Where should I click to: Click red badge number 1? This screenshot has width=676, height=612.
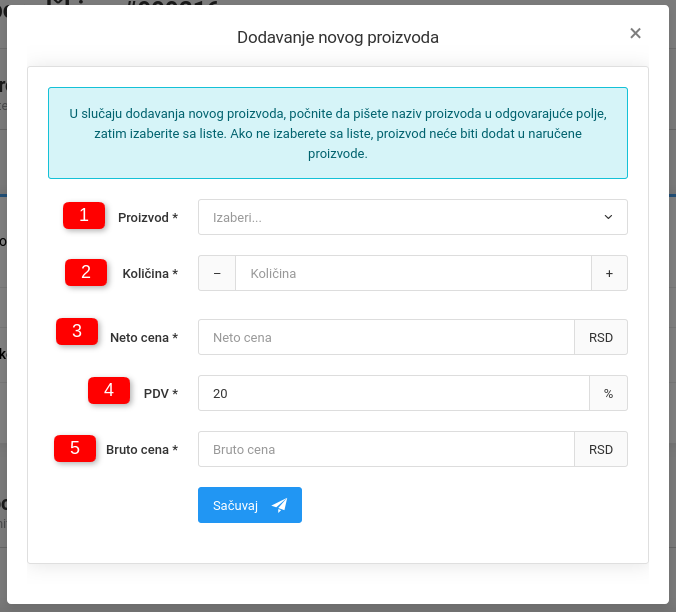click(84, 215)
